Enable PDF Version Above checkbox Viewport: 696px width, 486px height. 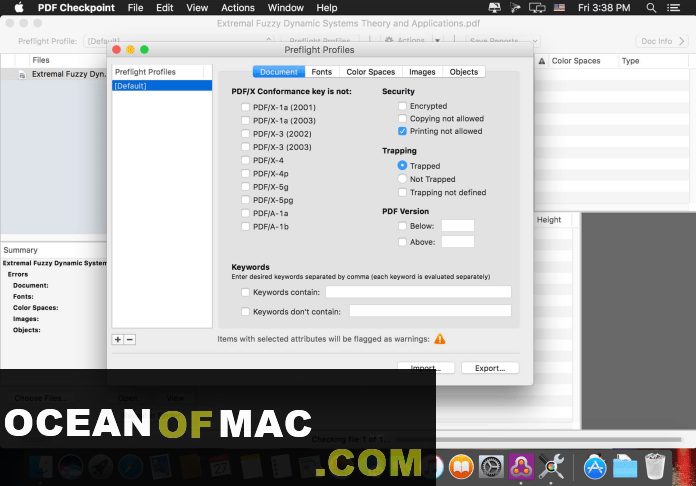click(402, 242)
